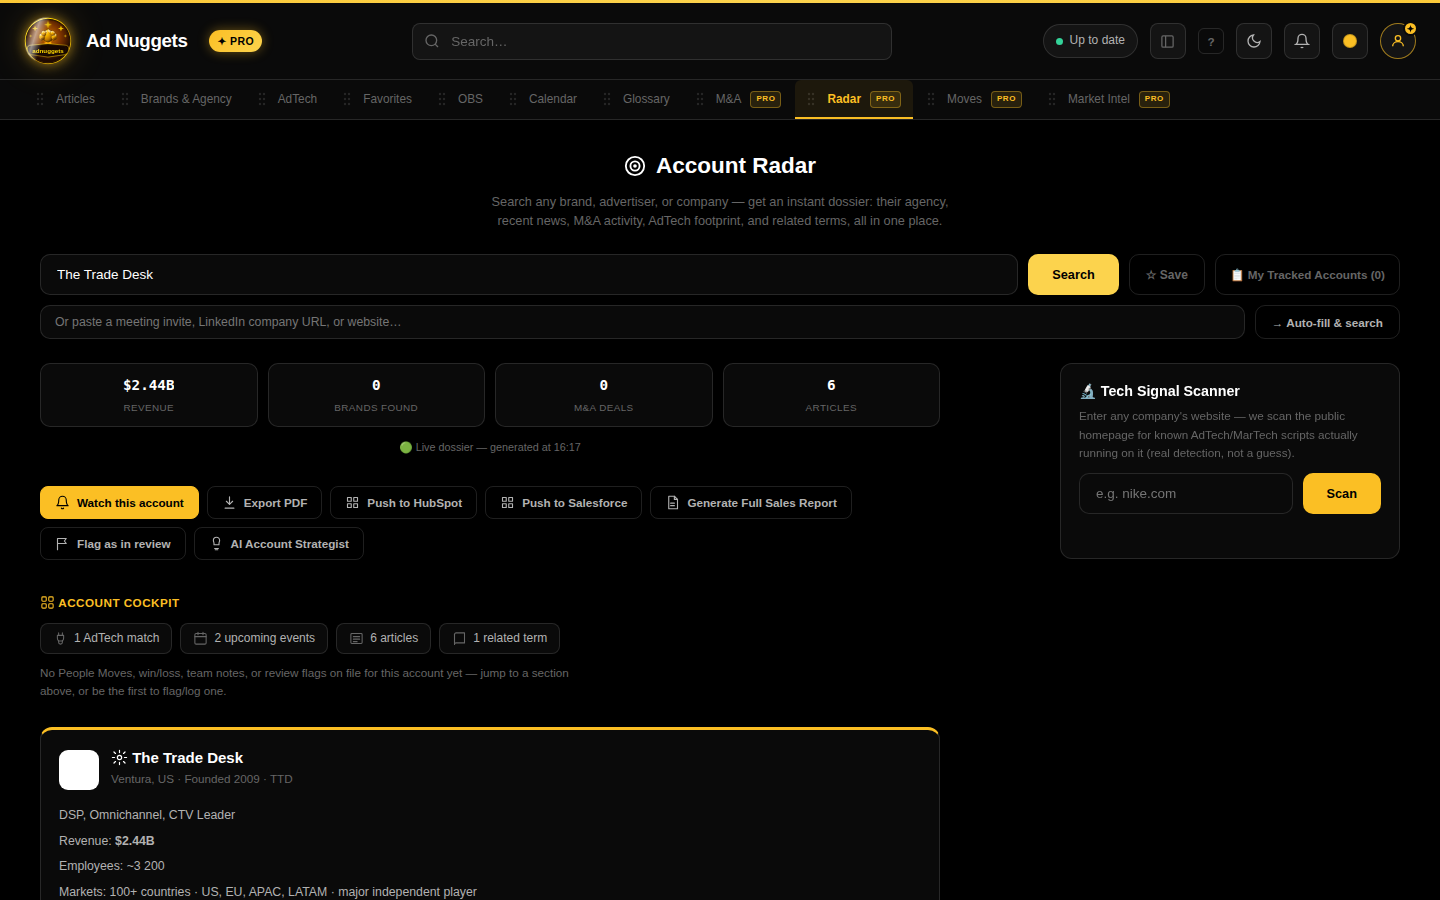Push account to HubSpot
This screenshot has width=1440, height=900.
(x=404, y=503)
